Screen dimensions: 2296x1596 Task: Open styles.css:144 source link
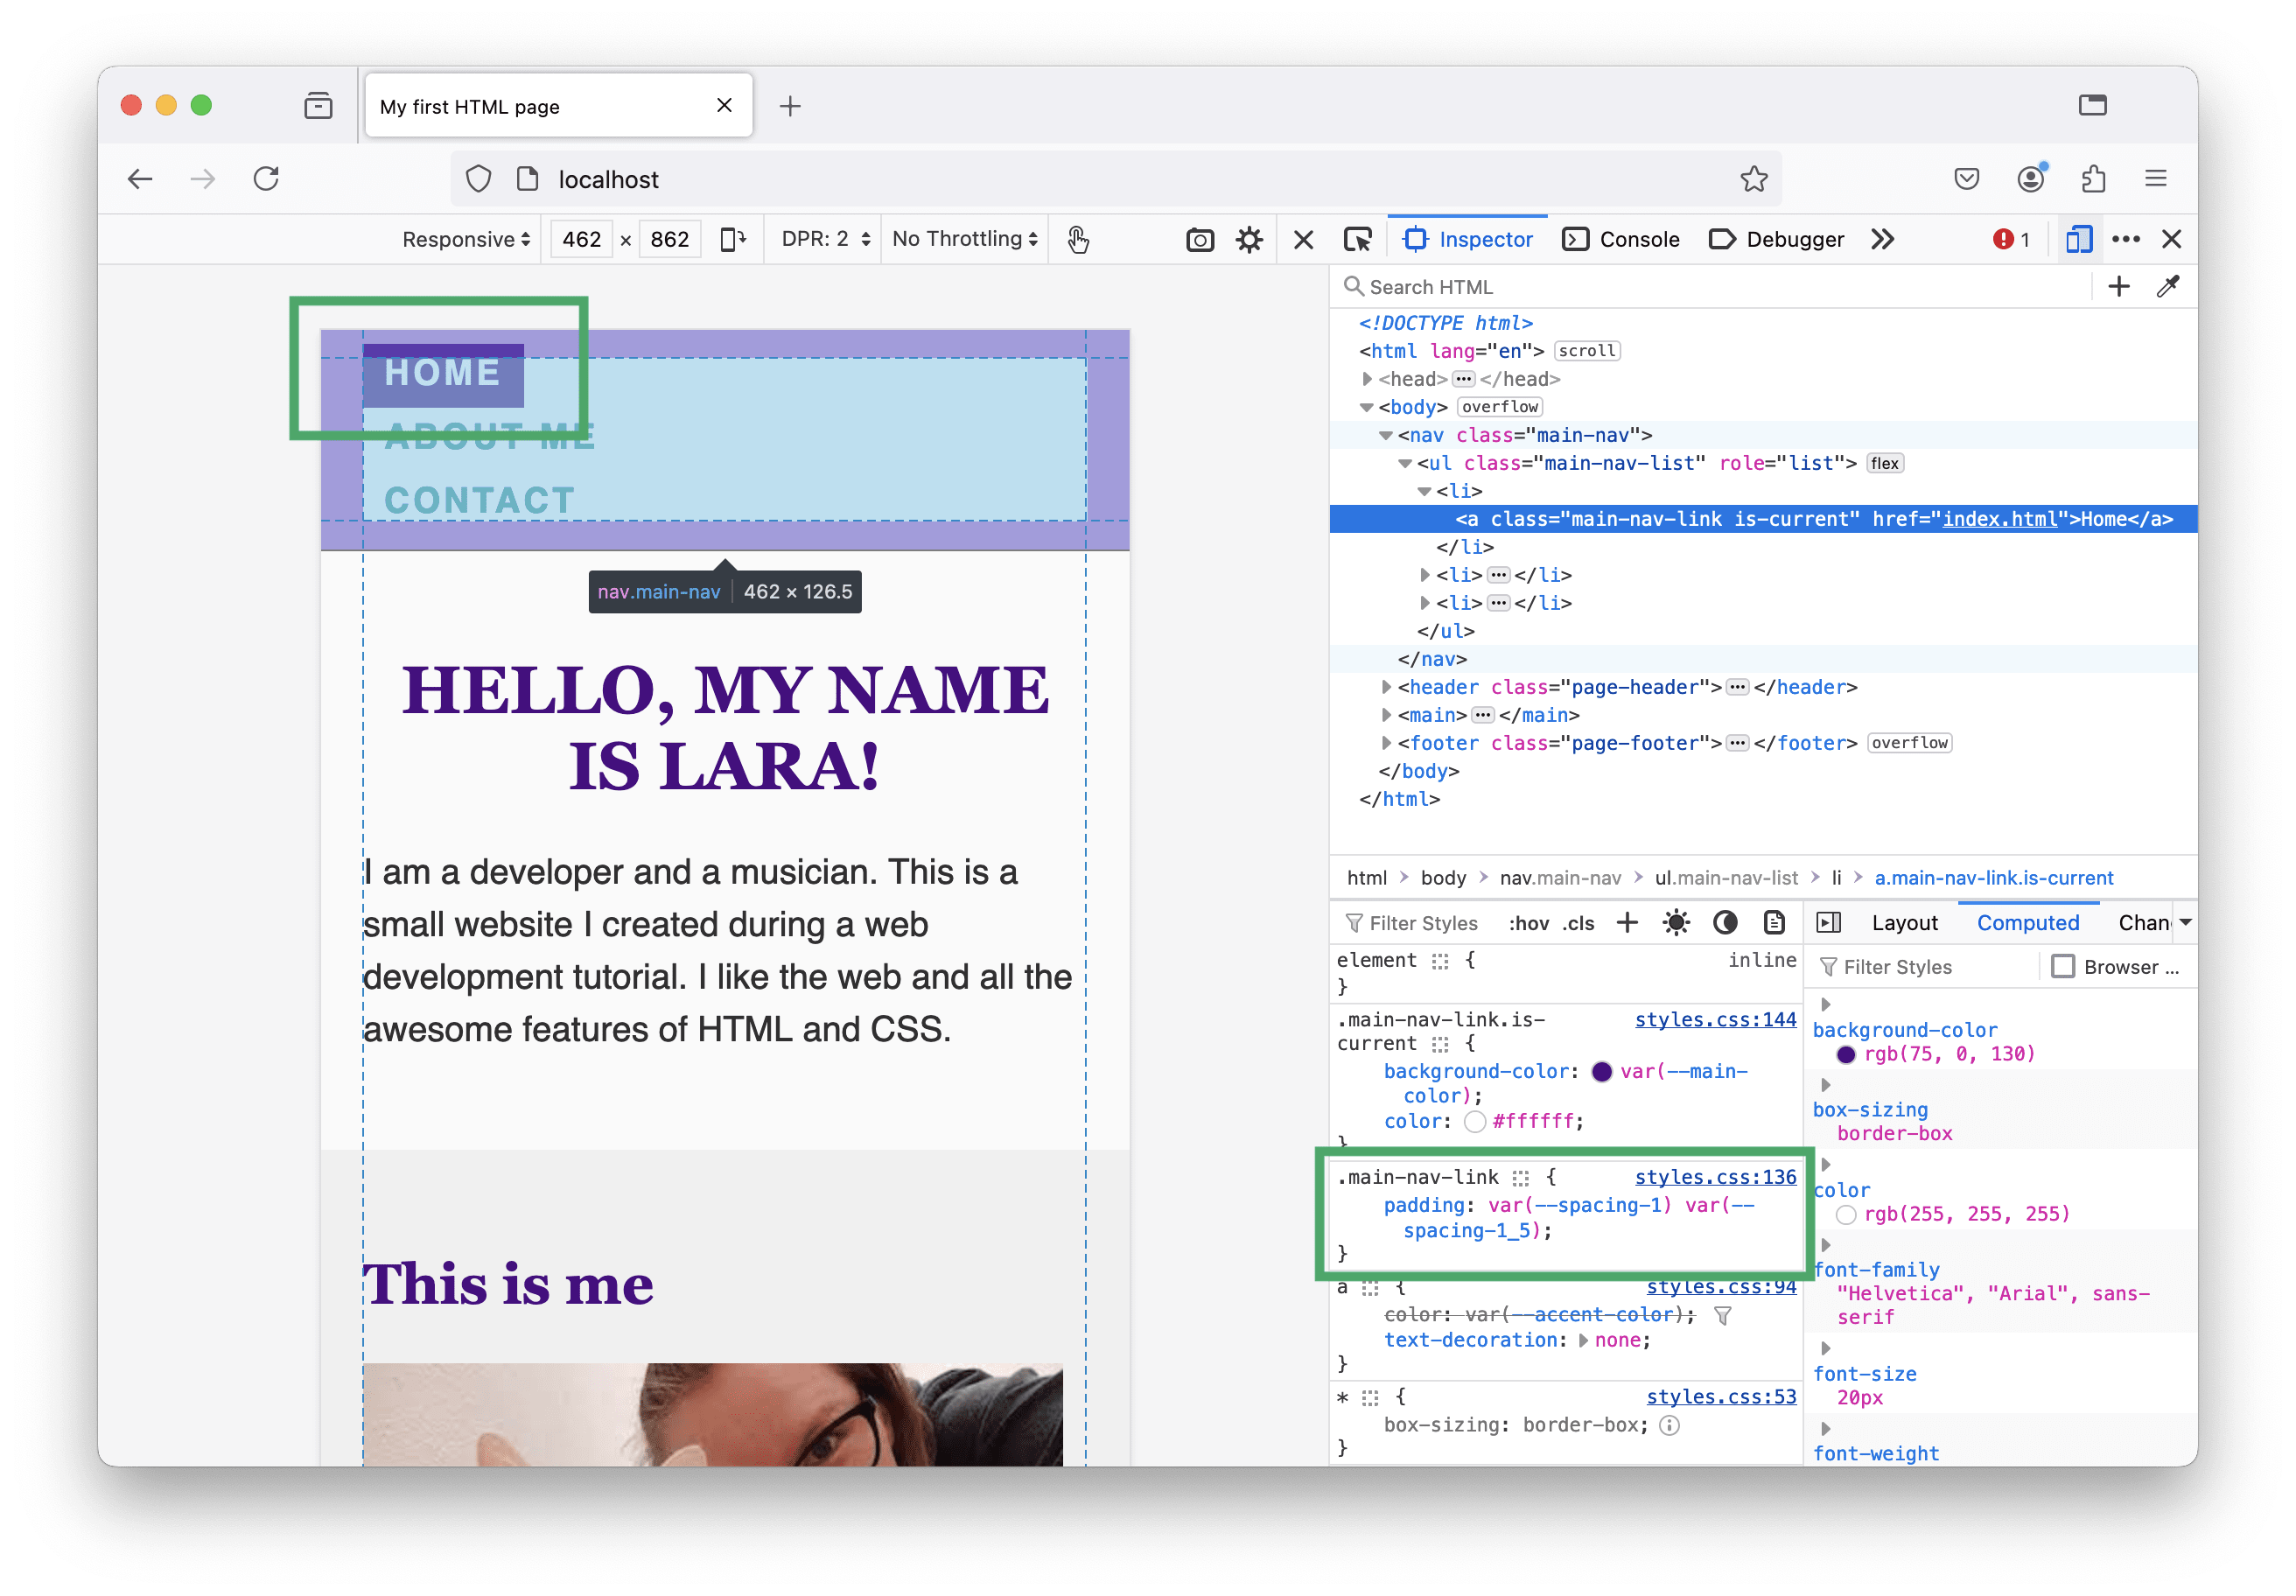click(x=1715, y=1020)
